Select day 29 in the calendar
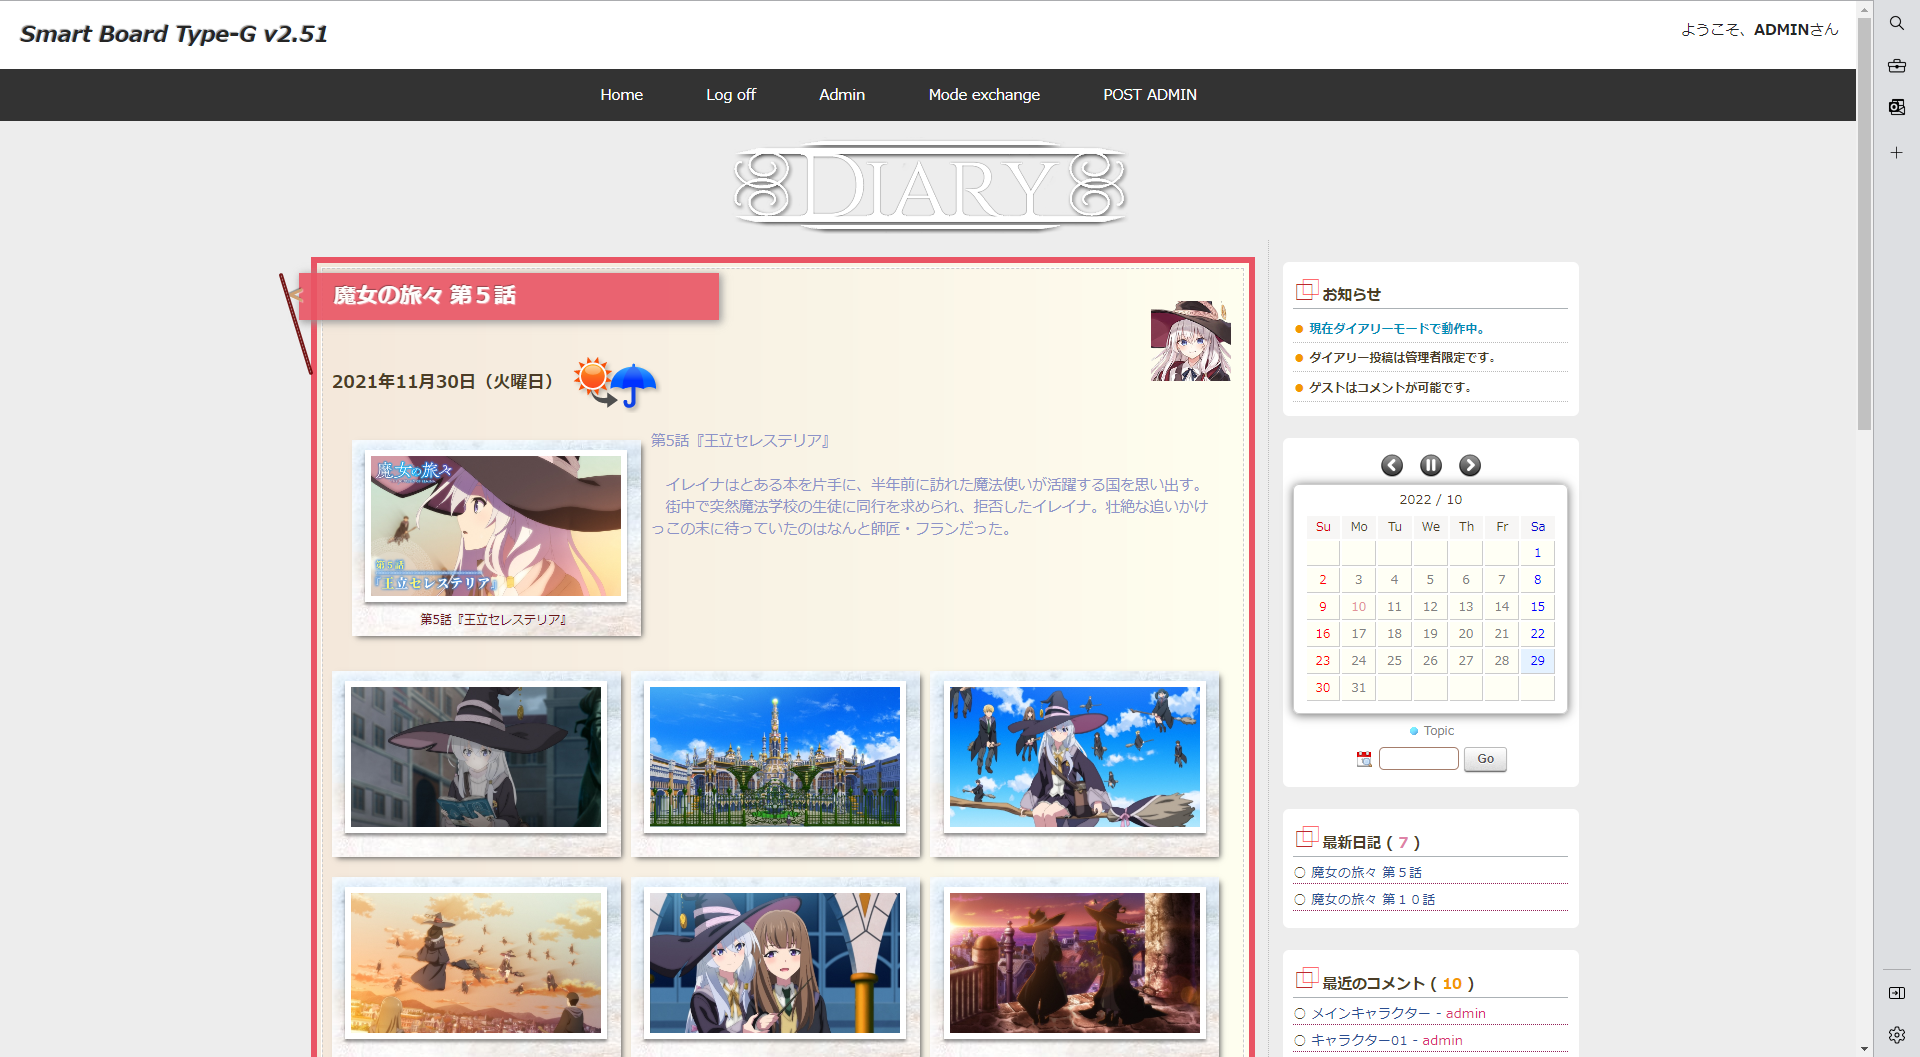1920x1057 pixels. [x=1537, y=661]
